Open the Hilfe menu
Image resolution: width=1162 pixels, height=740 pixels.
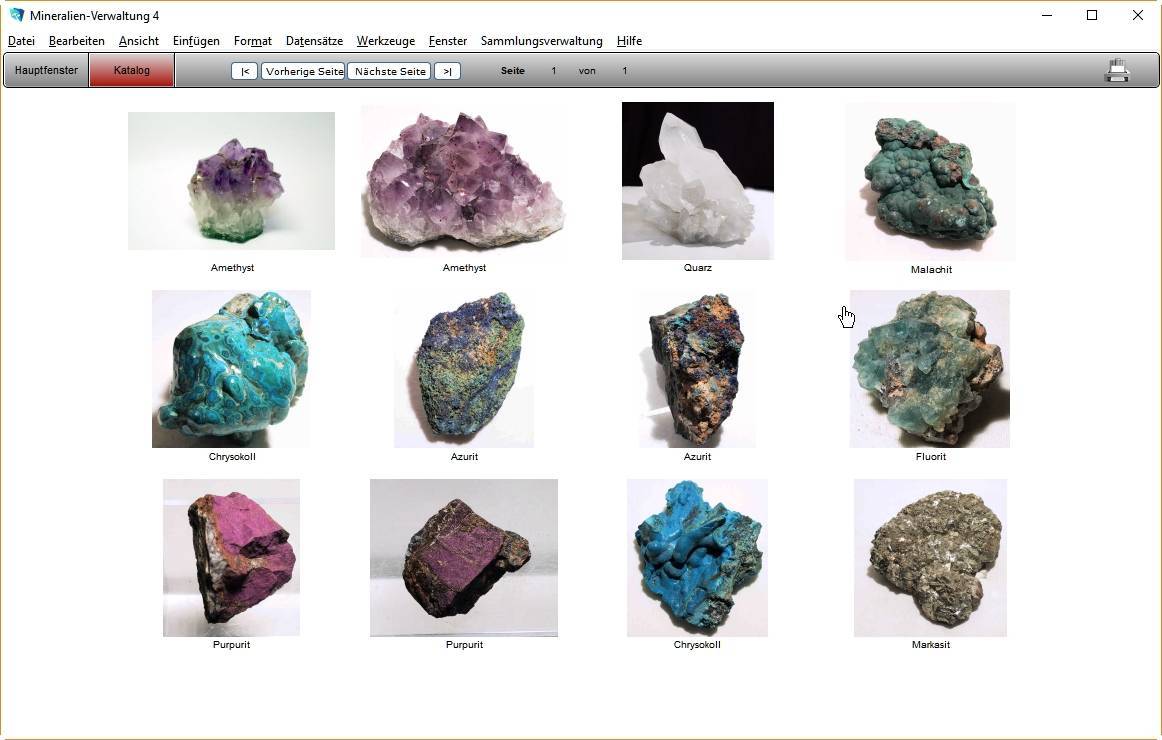coord(629,41)
